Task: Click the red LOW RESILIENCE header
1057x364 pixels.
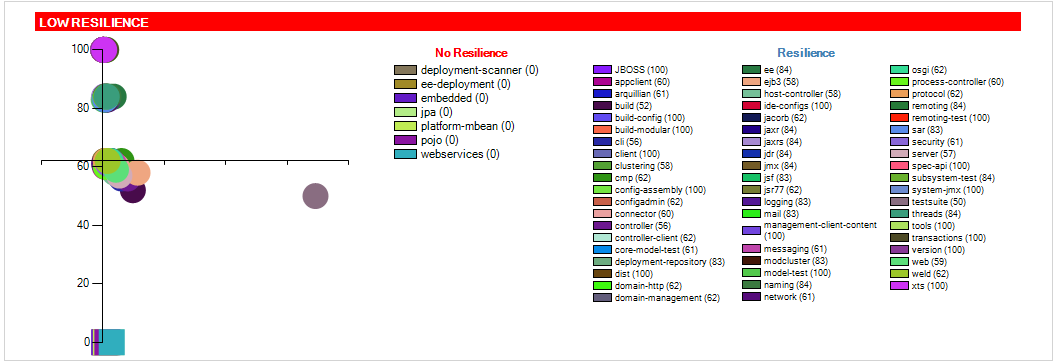Action: 528,22
